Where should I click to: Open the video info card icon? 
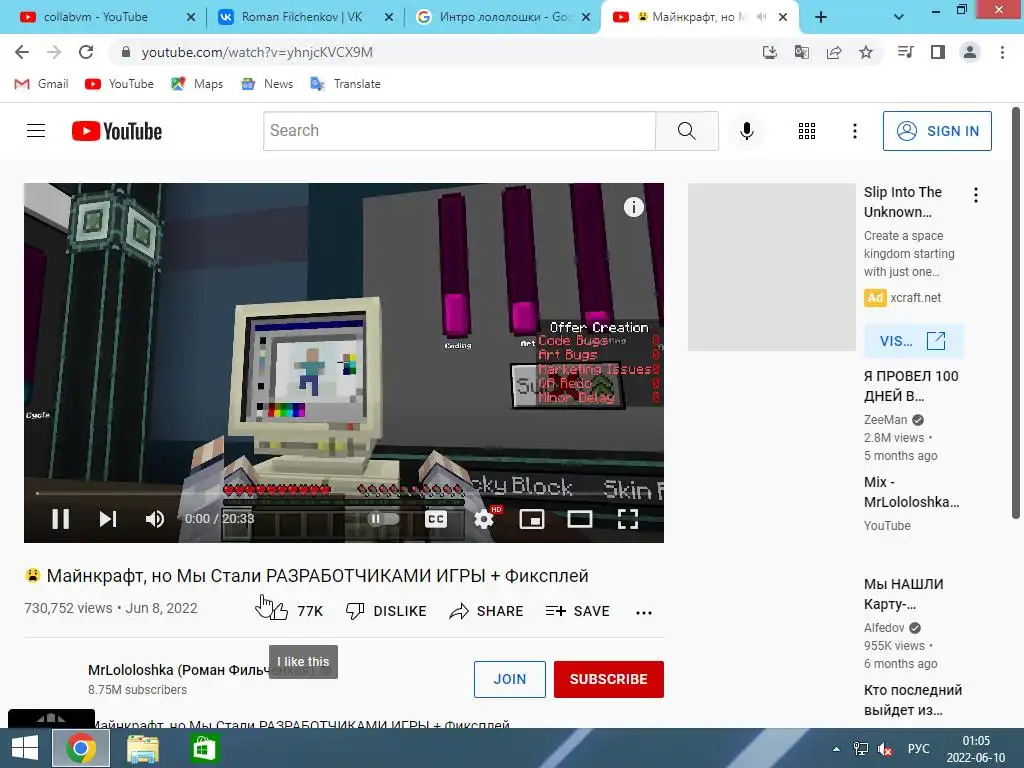pyautogui.click(x=633, y=207)
